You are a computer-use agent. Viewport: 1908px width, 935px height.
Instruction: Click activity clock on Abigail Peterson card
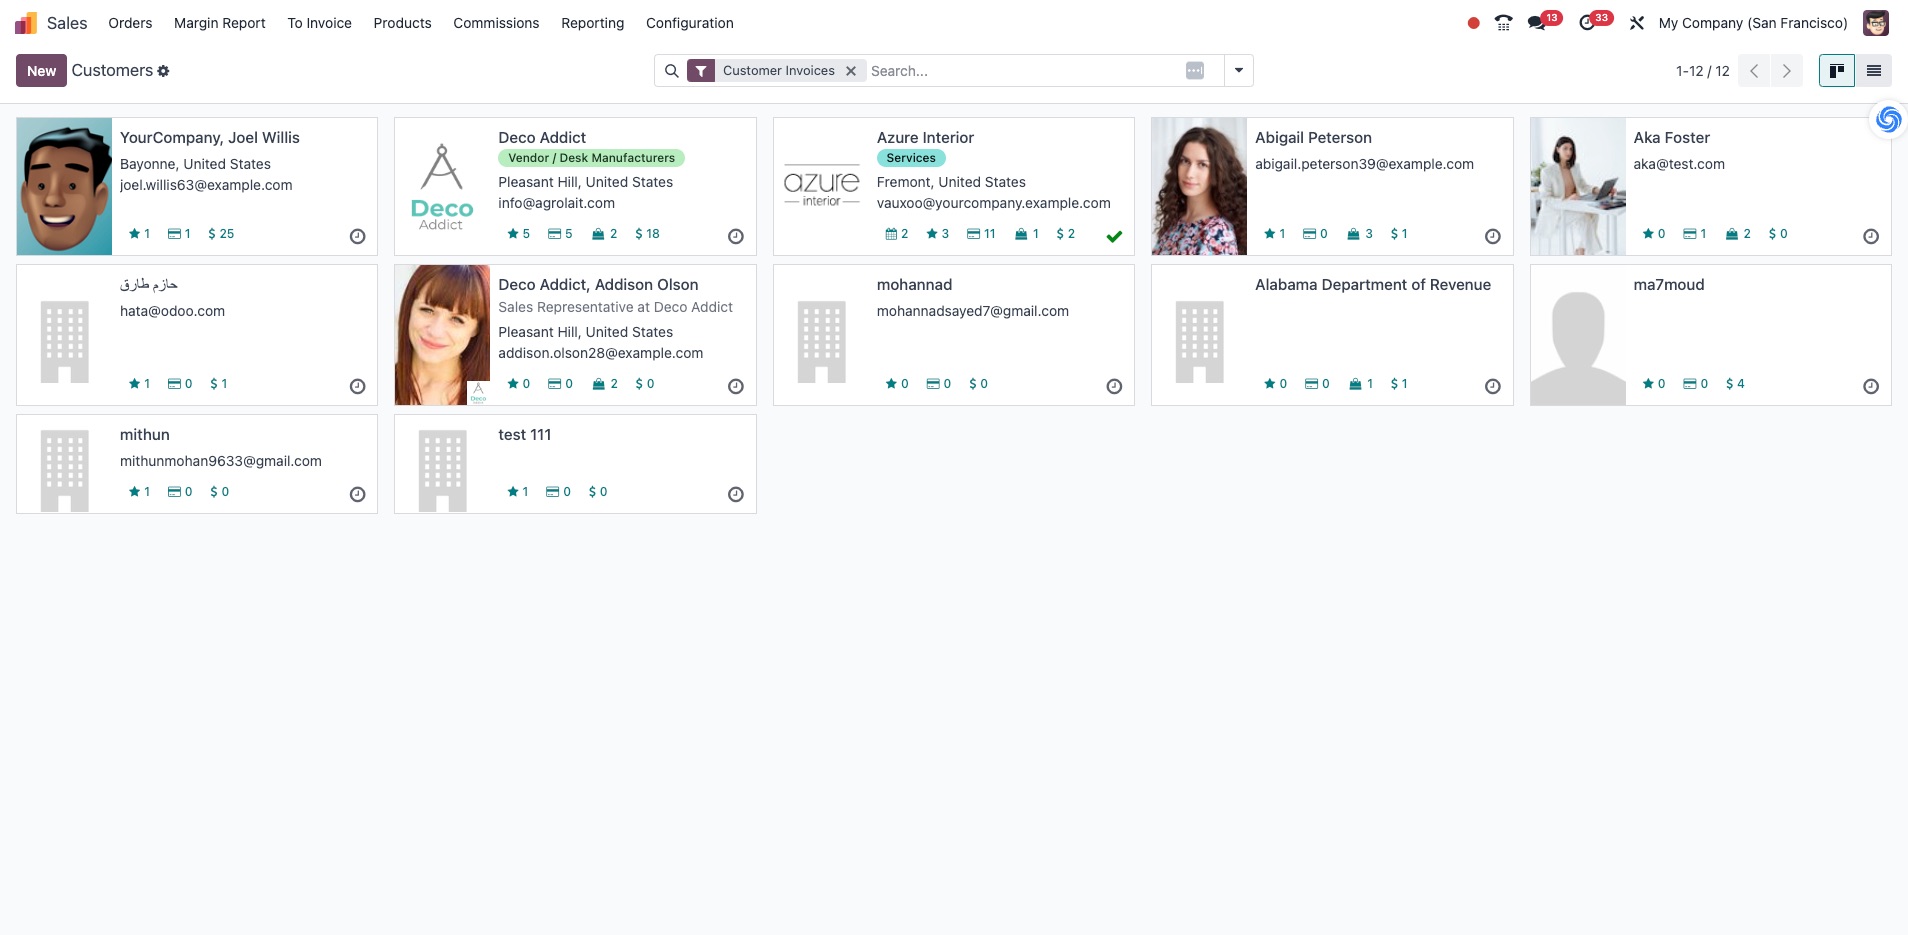(1493, 237)
